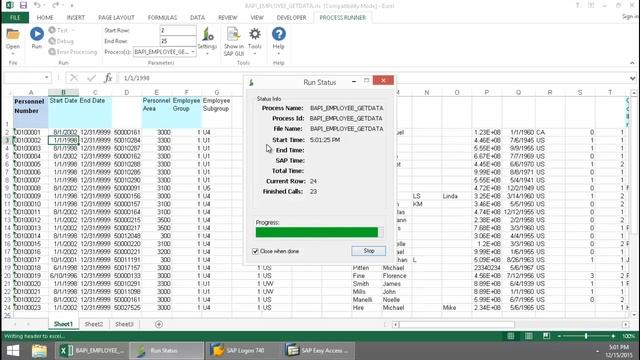Open Sheet2 worksheet tab

[x=93, y=324]
